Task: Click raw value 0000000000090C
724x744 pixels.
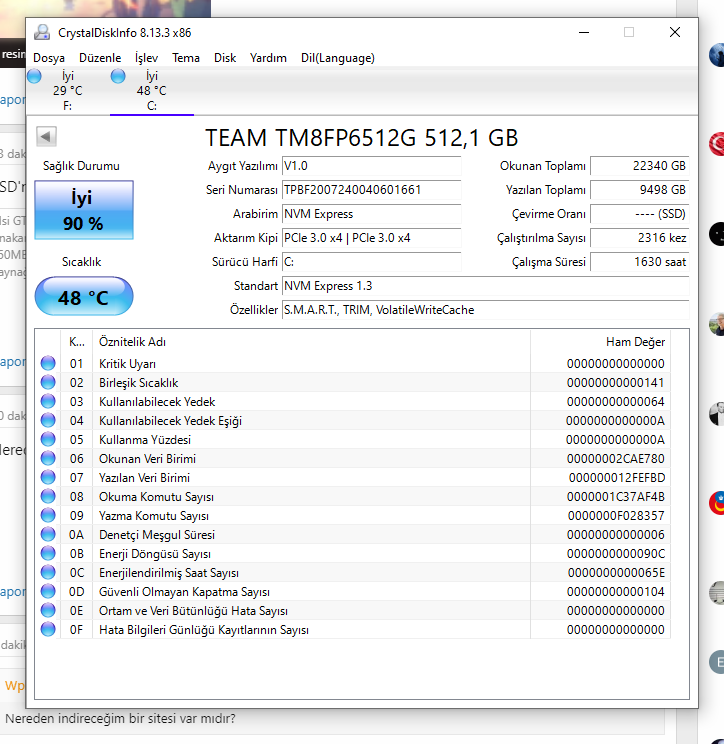Action: (615, 554)
